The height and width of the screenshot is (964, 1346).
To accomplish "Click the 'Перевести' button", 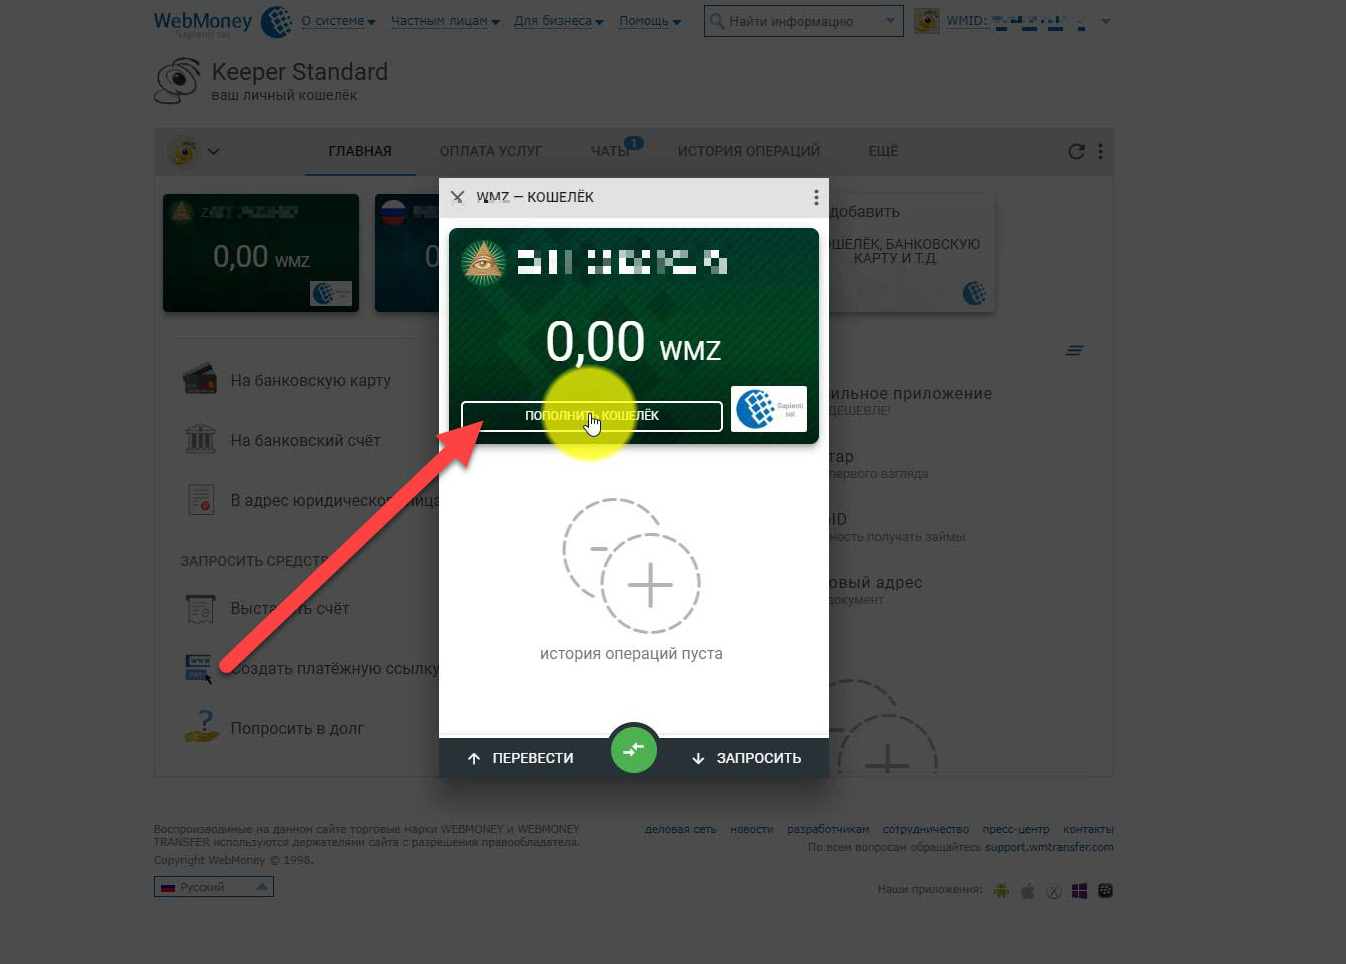I will (x=521, y=758).
